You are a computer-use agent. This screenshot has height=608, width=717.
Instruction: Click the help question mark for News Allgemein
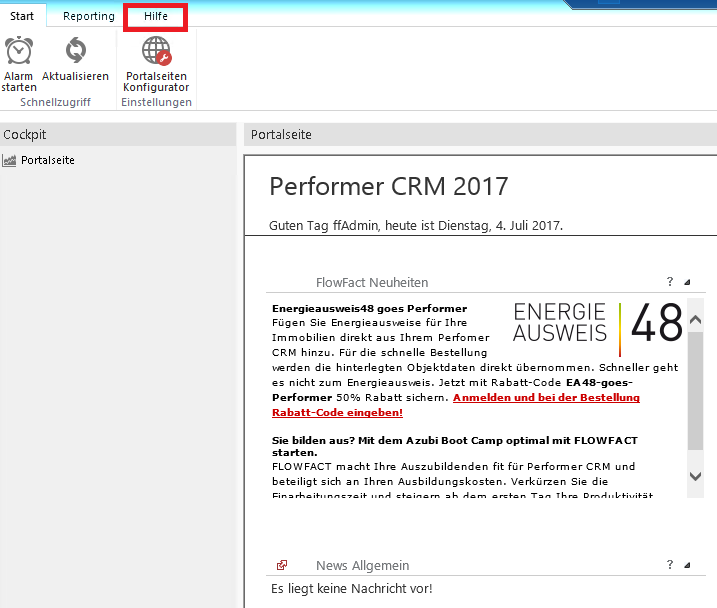[670, 565]
